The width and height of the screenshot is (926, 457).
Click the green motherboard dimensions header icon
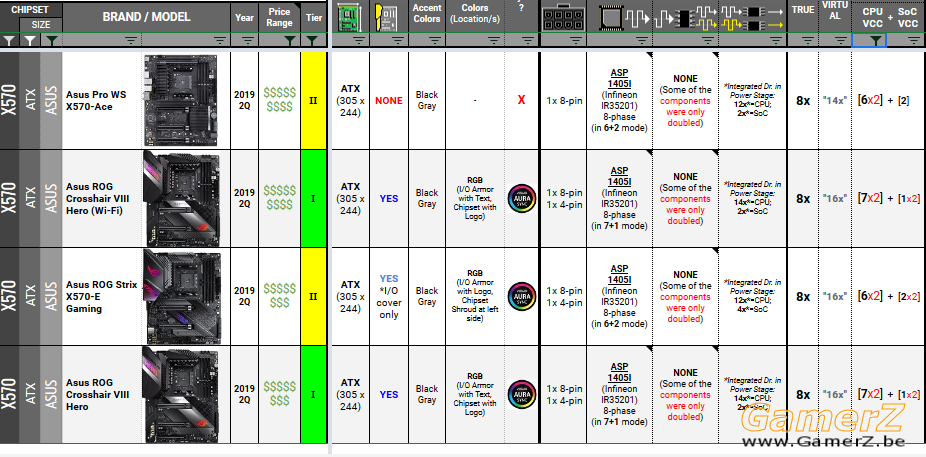click(x=351, y=18)
